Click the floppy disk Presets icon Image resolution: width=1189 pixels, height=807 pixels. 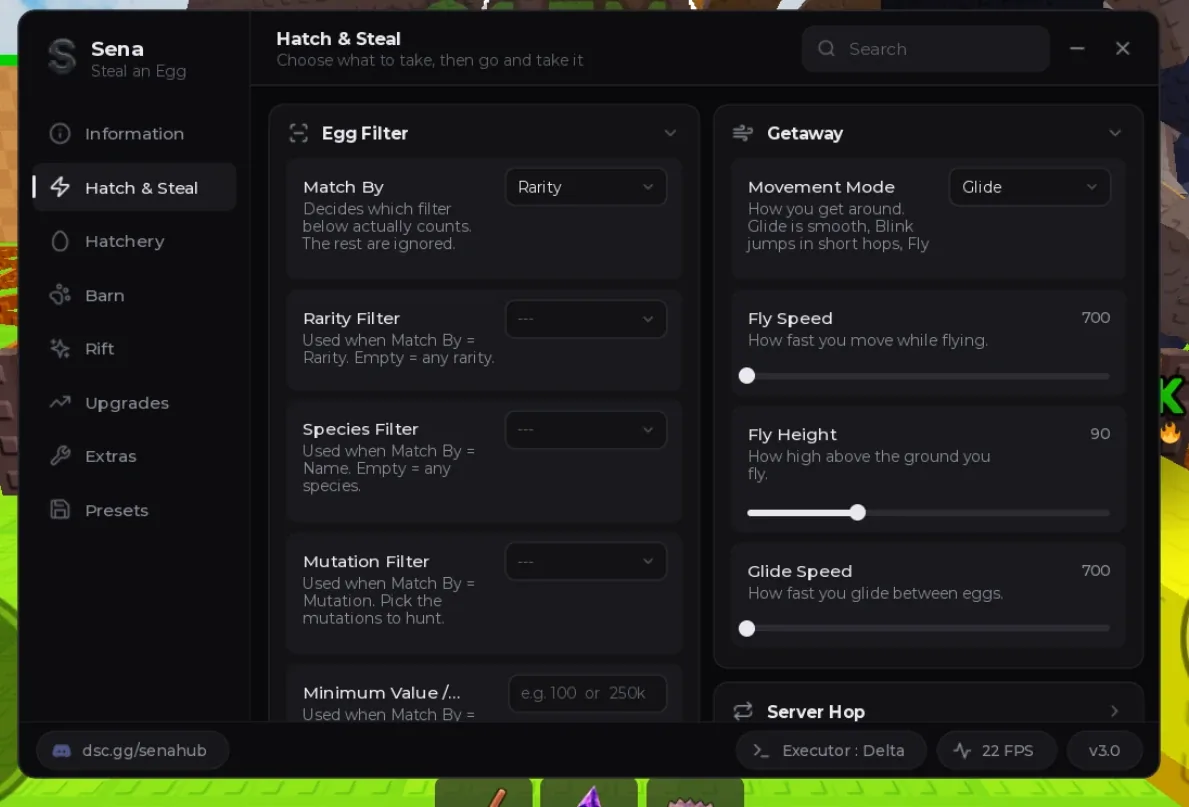[x=60, y=510]
